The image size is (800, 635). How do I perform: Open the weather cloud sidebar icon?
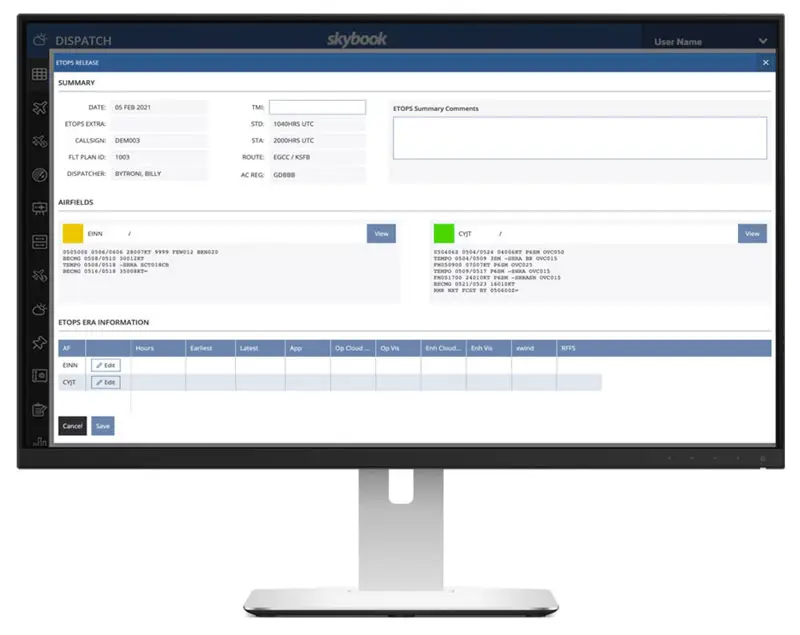coord(40,309)
